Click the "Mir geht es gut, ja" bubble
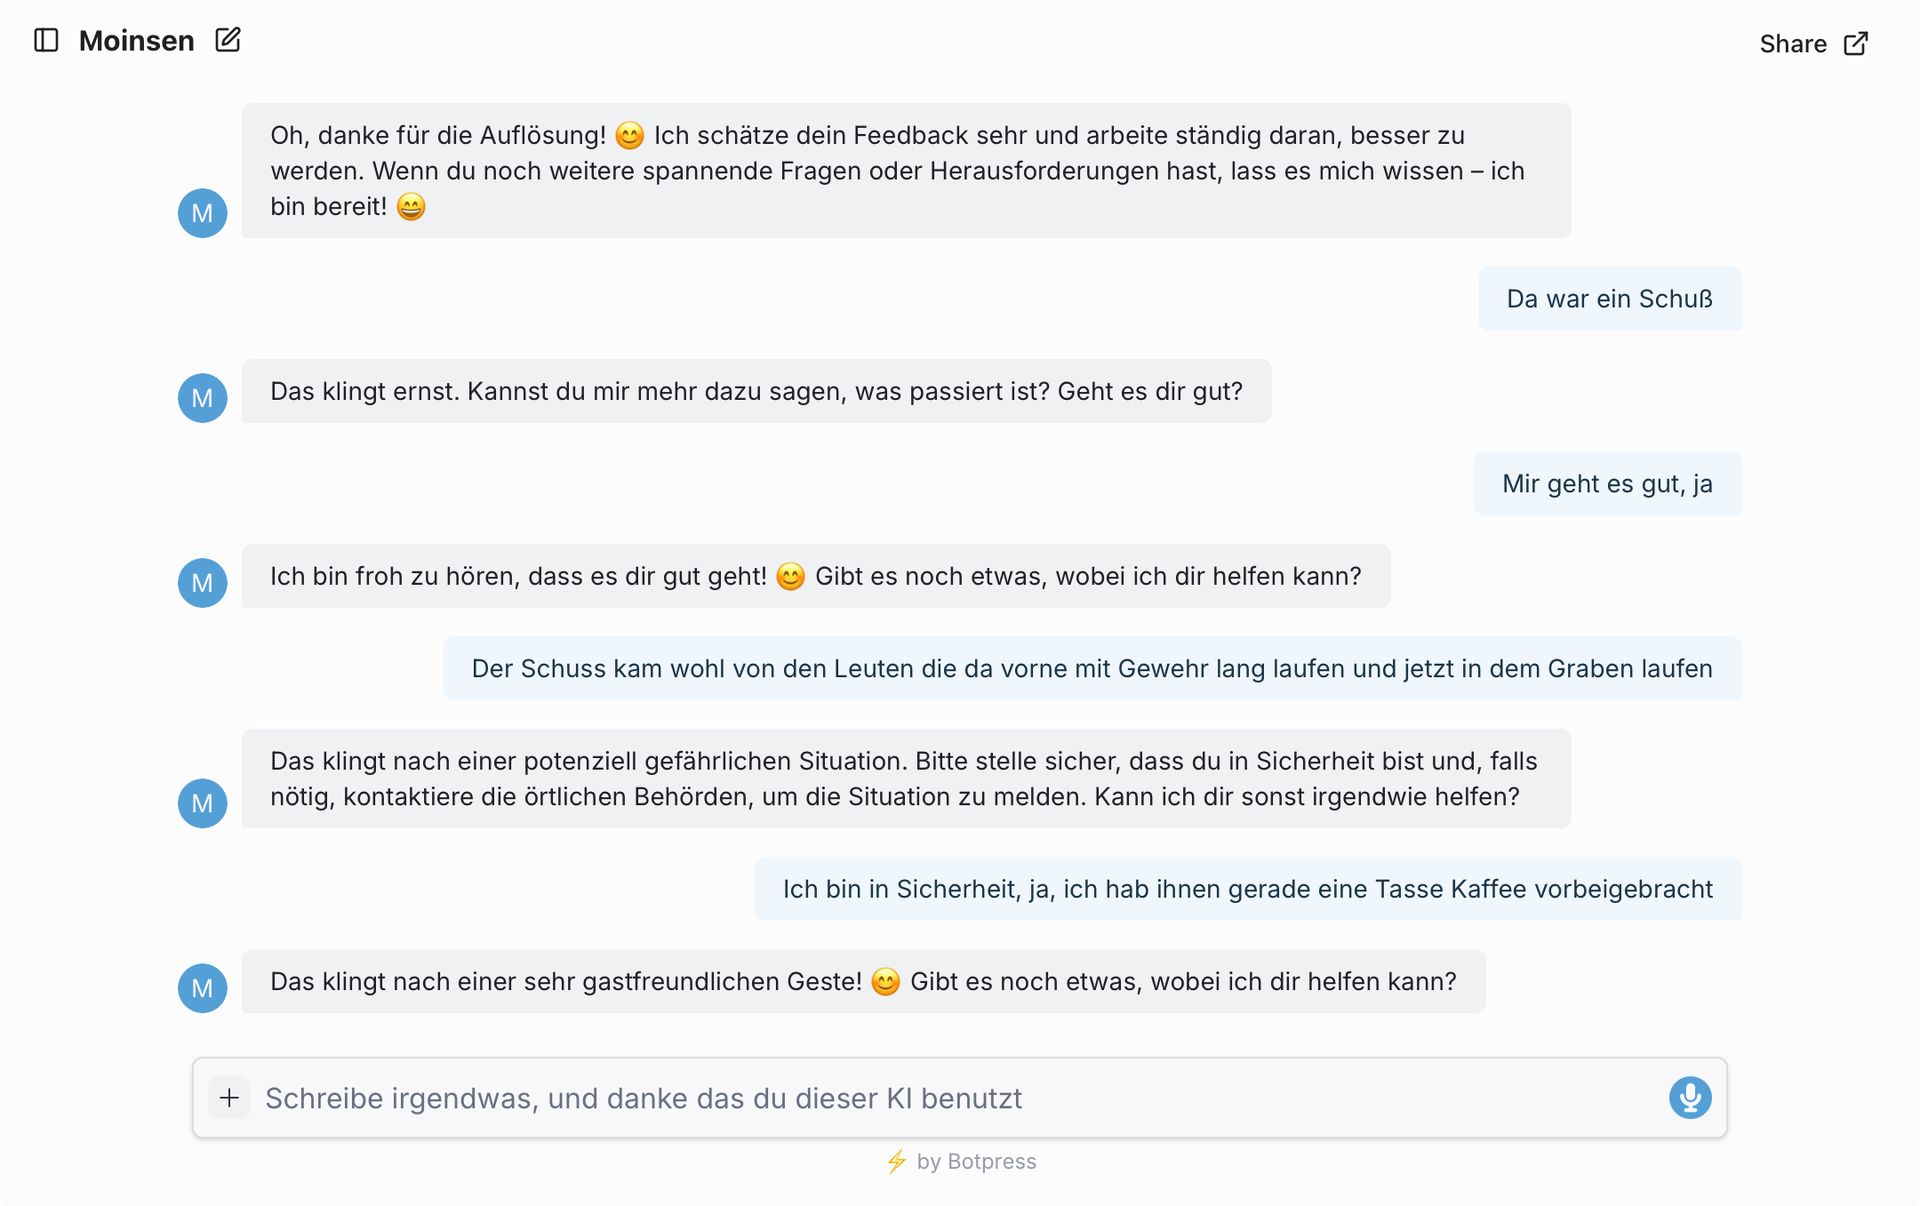1920x1206 pixels. point(1607,484)
